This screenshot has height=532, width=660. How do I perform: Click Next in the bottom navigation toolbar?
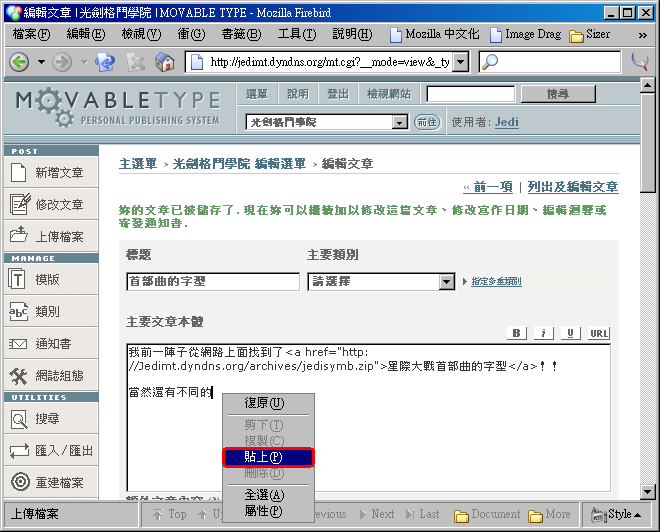coord(377,514)
